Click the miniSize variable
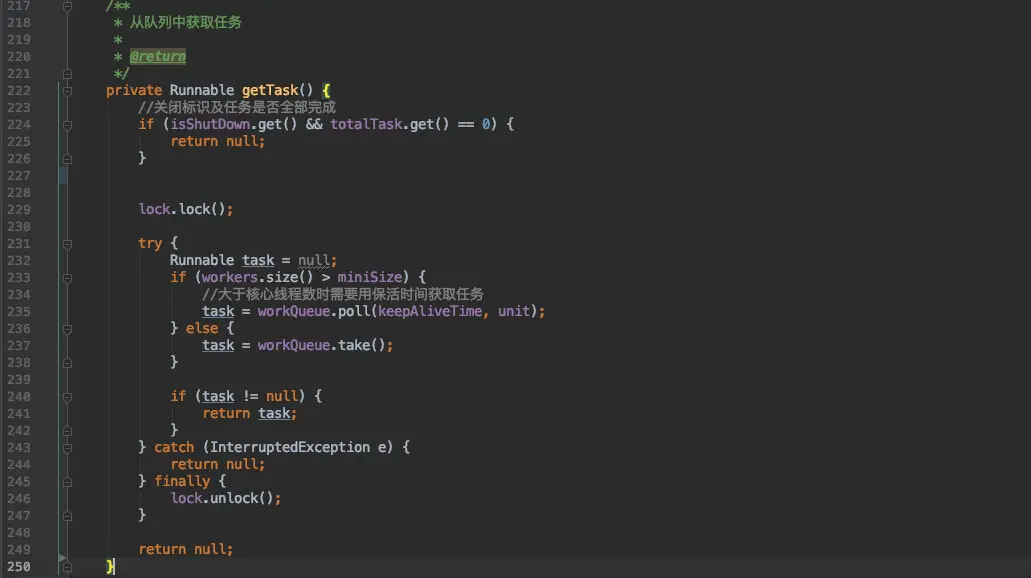Screen dimensions: 1031x578 click(370, 277)
